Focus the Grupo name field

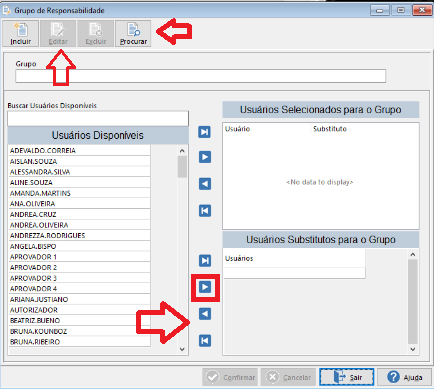(x=200, y=76)
